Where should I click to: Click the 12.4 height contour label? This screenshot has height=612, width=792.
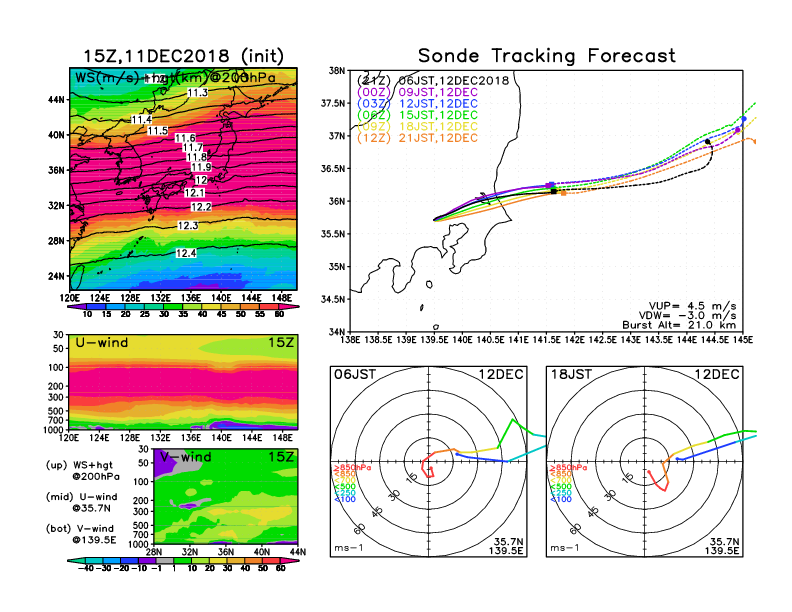186,253
